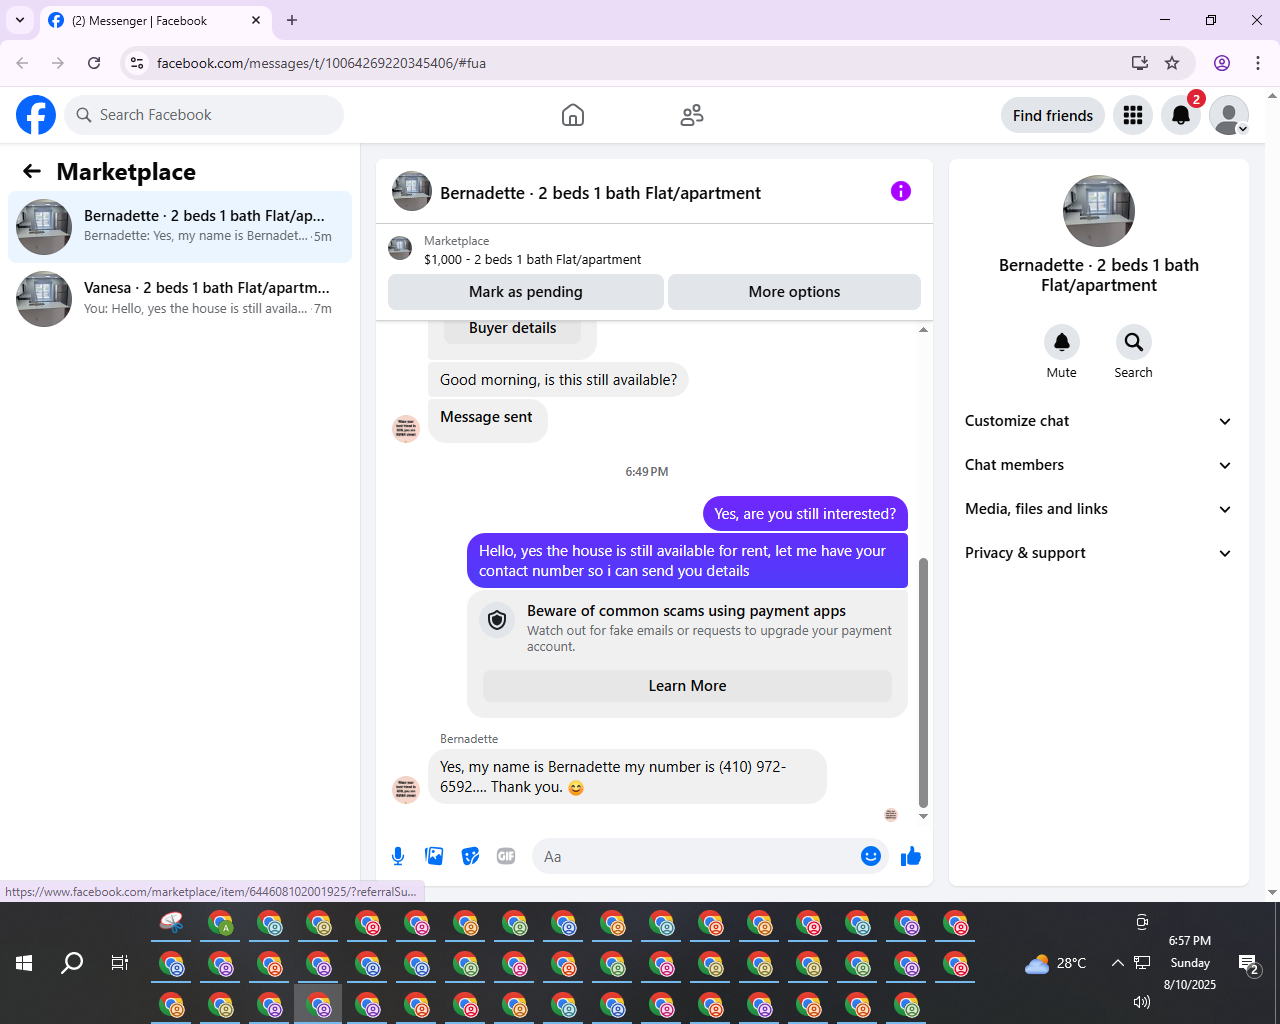1280x1024 pixels.
Task: Attach a photo file icon
Action: point(434,856)
